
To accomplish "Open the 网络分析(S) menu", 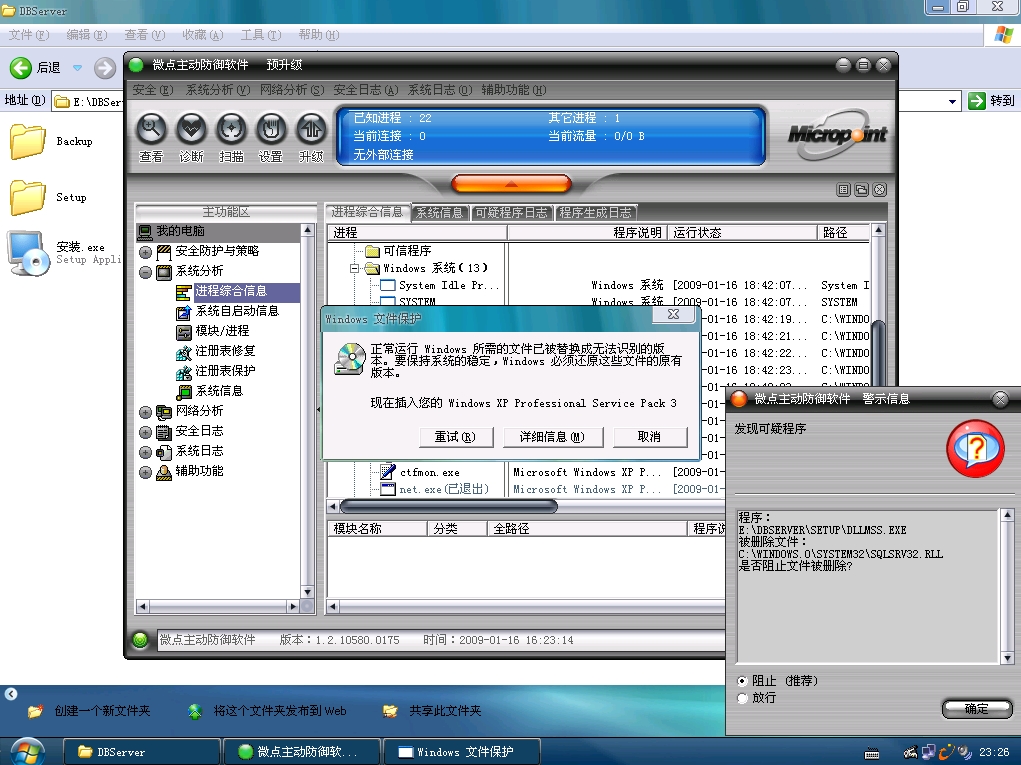I will tap(292, 90).
